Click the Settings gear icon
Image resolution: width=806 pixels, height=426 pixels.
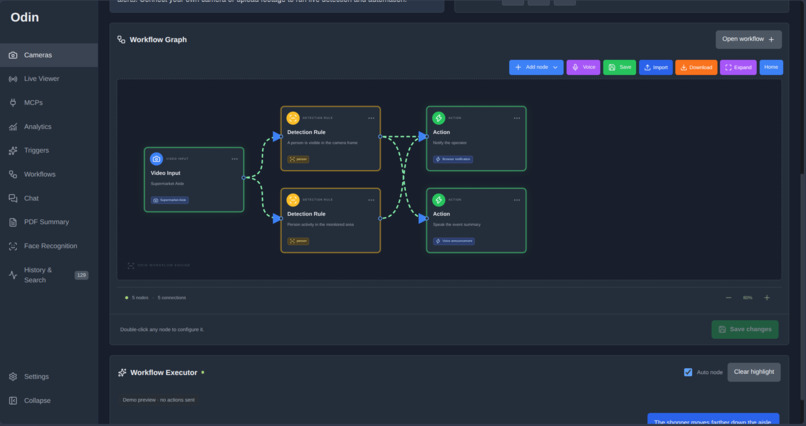coord(13,377)
